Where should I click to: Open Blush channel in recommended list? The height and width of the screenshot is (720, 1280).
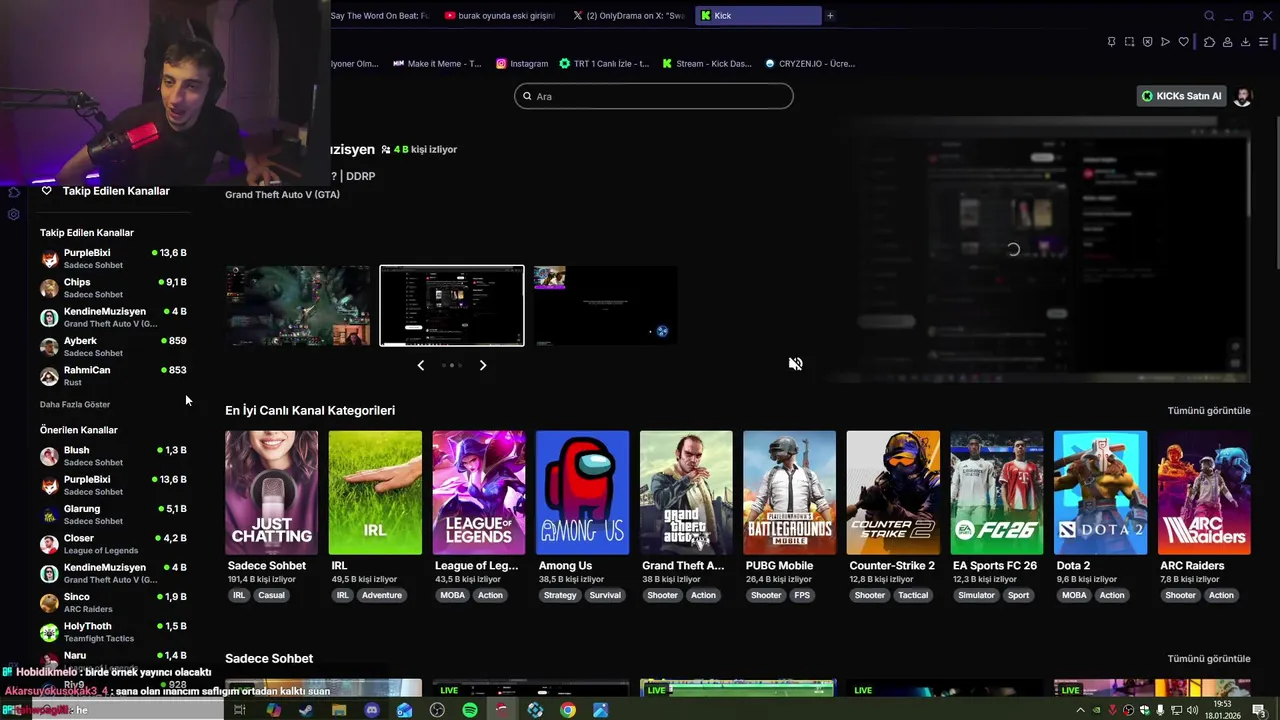click(x=113, y=456)
